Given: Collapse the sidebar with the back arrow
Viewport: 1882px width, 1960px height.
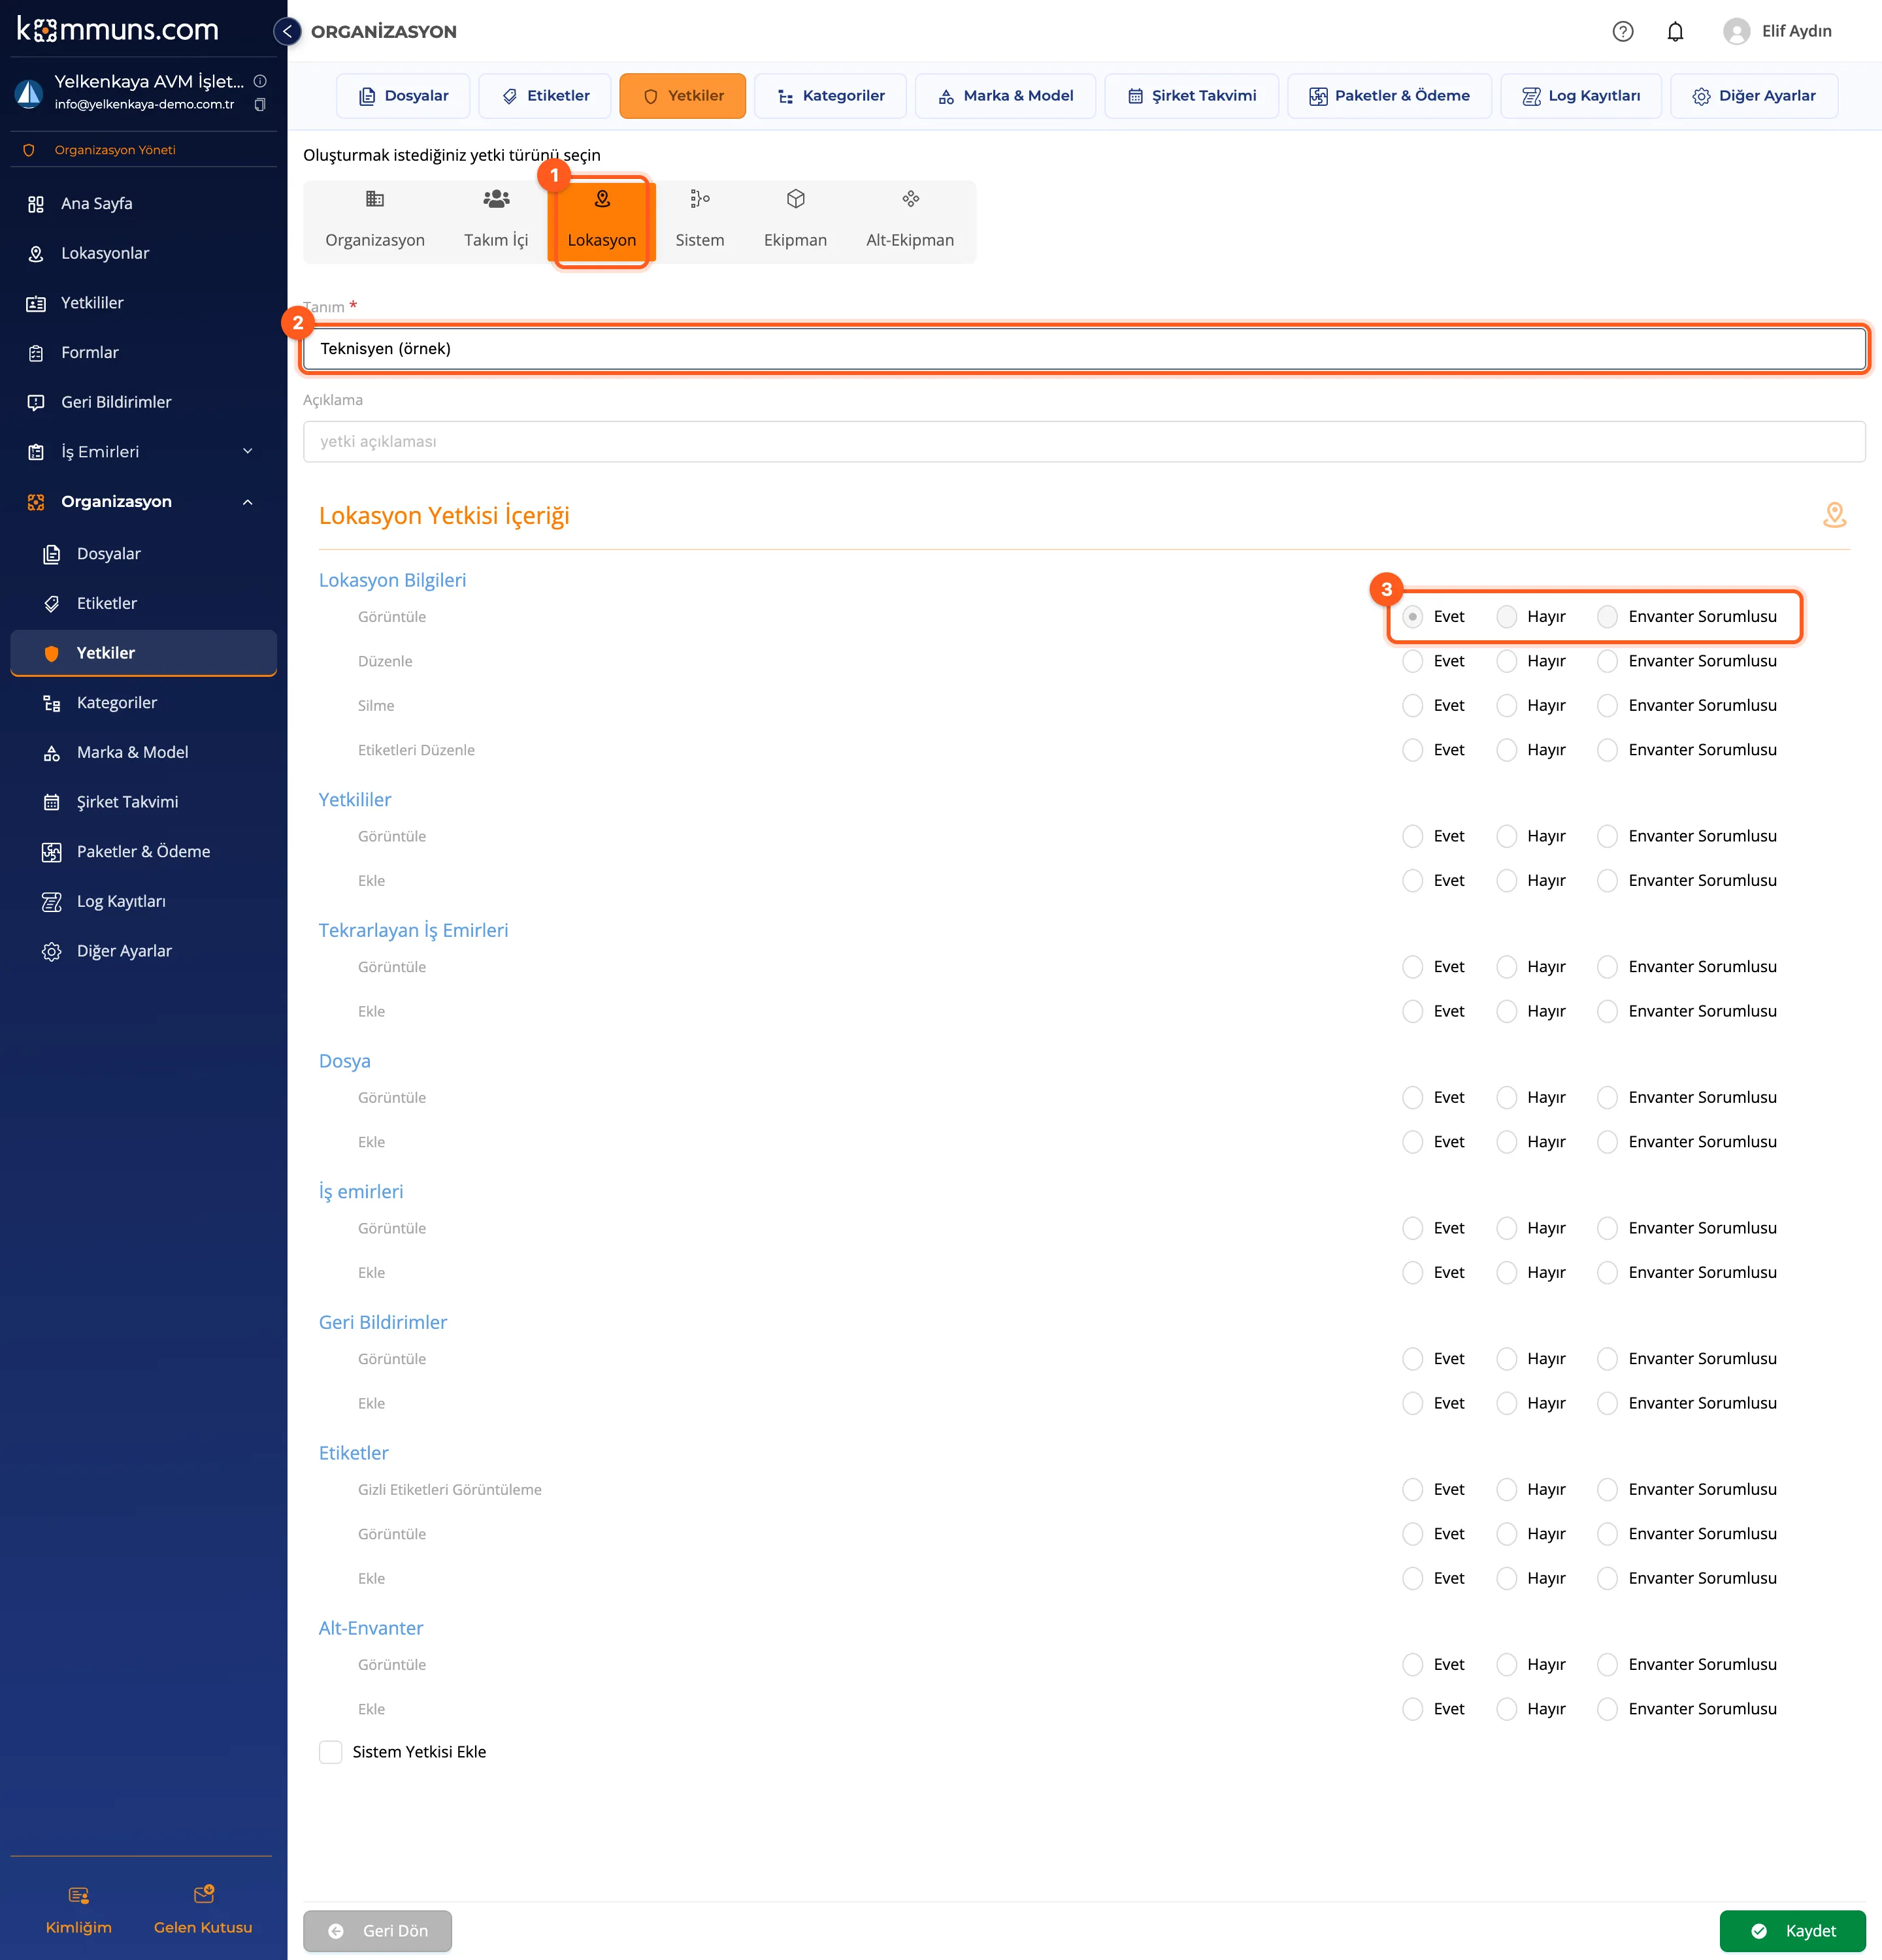Looking at the screenshot, I should pyautogui.click(x=287, y=31).
